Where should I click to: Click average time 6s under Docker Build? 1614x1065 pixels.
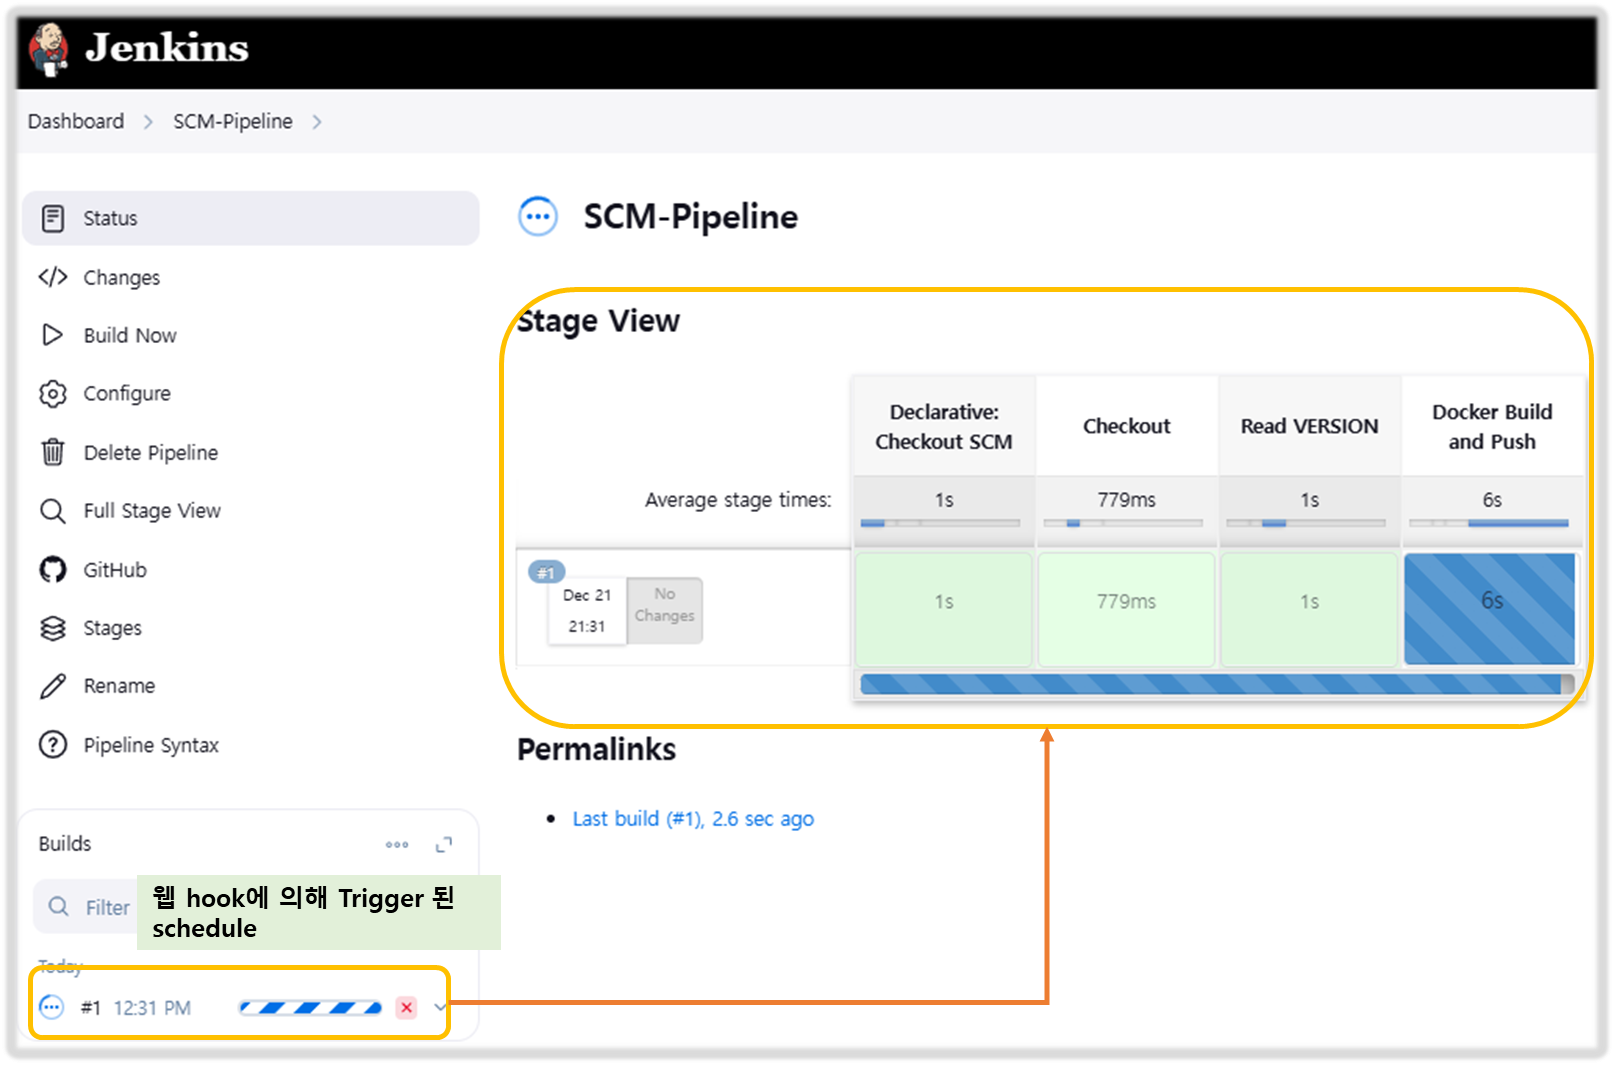click(x=1492, y=500)
